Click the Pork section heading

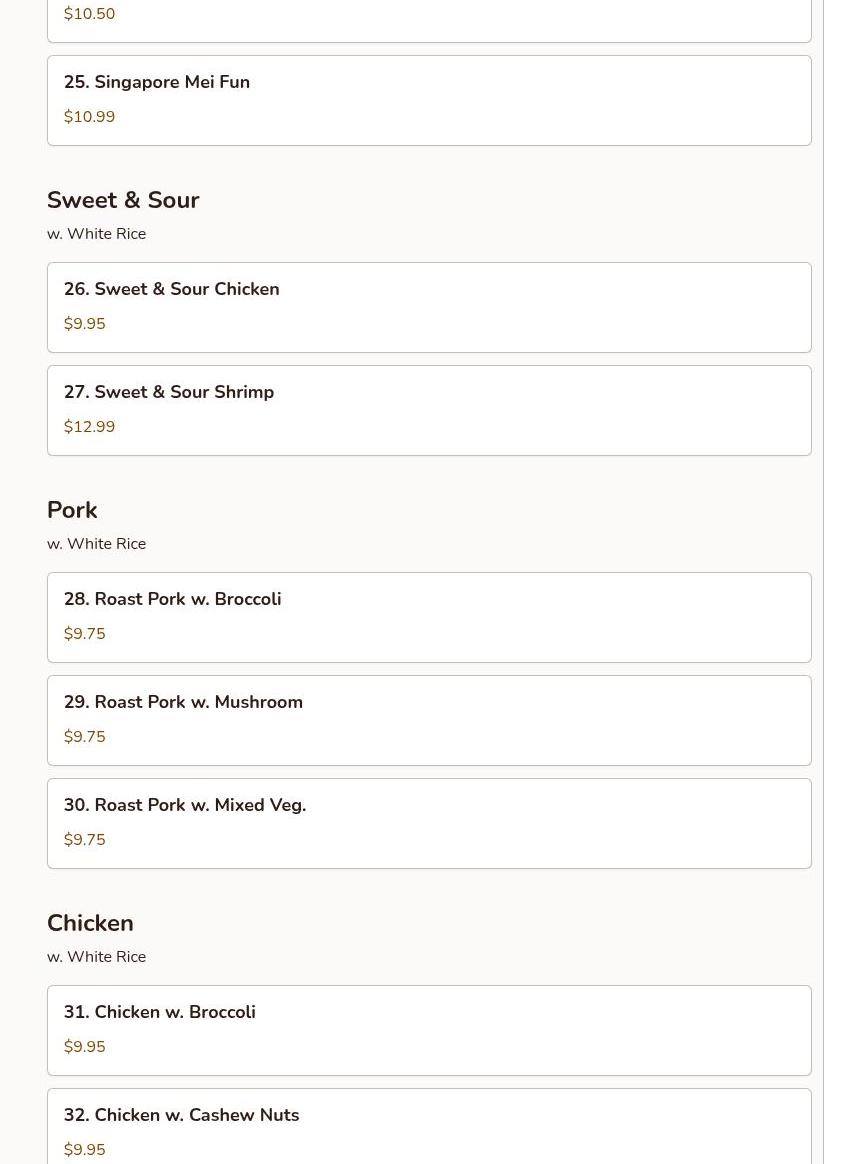point(72,510)
